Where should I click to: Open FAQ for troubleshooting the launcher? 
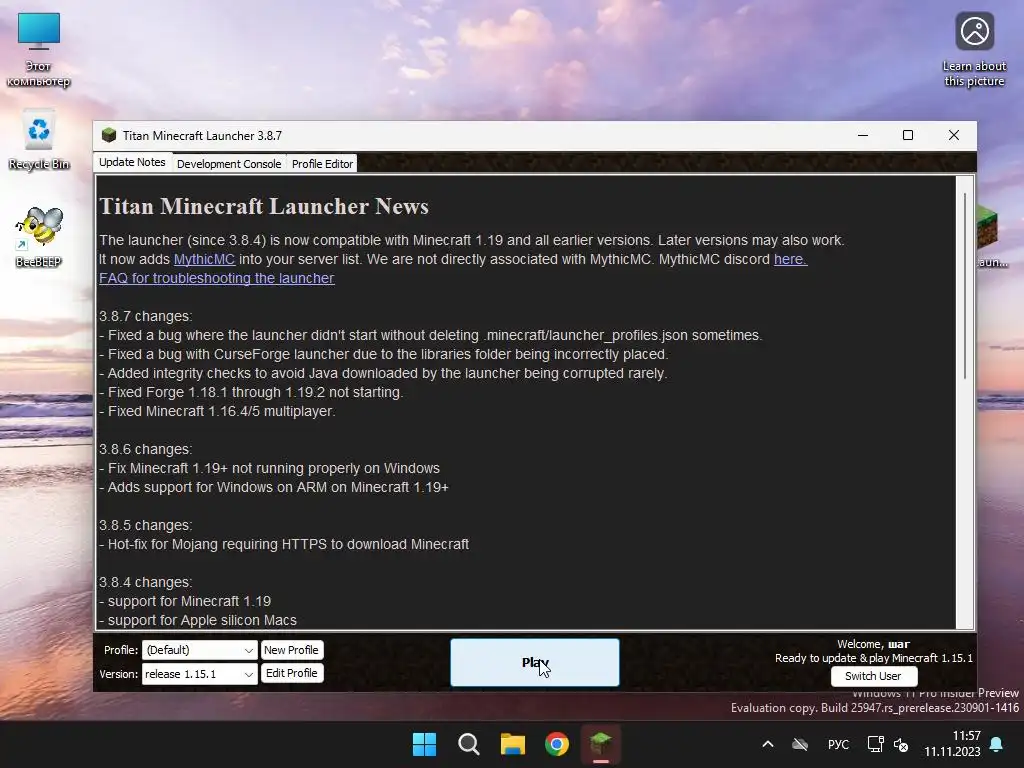point(217,278)
